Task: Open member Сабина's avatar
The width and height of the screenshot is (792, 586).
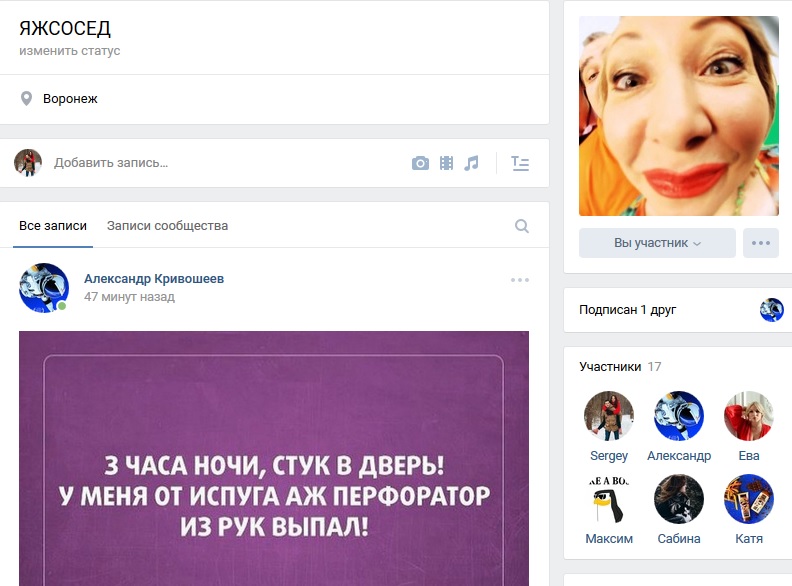Action: click(679, 499)
